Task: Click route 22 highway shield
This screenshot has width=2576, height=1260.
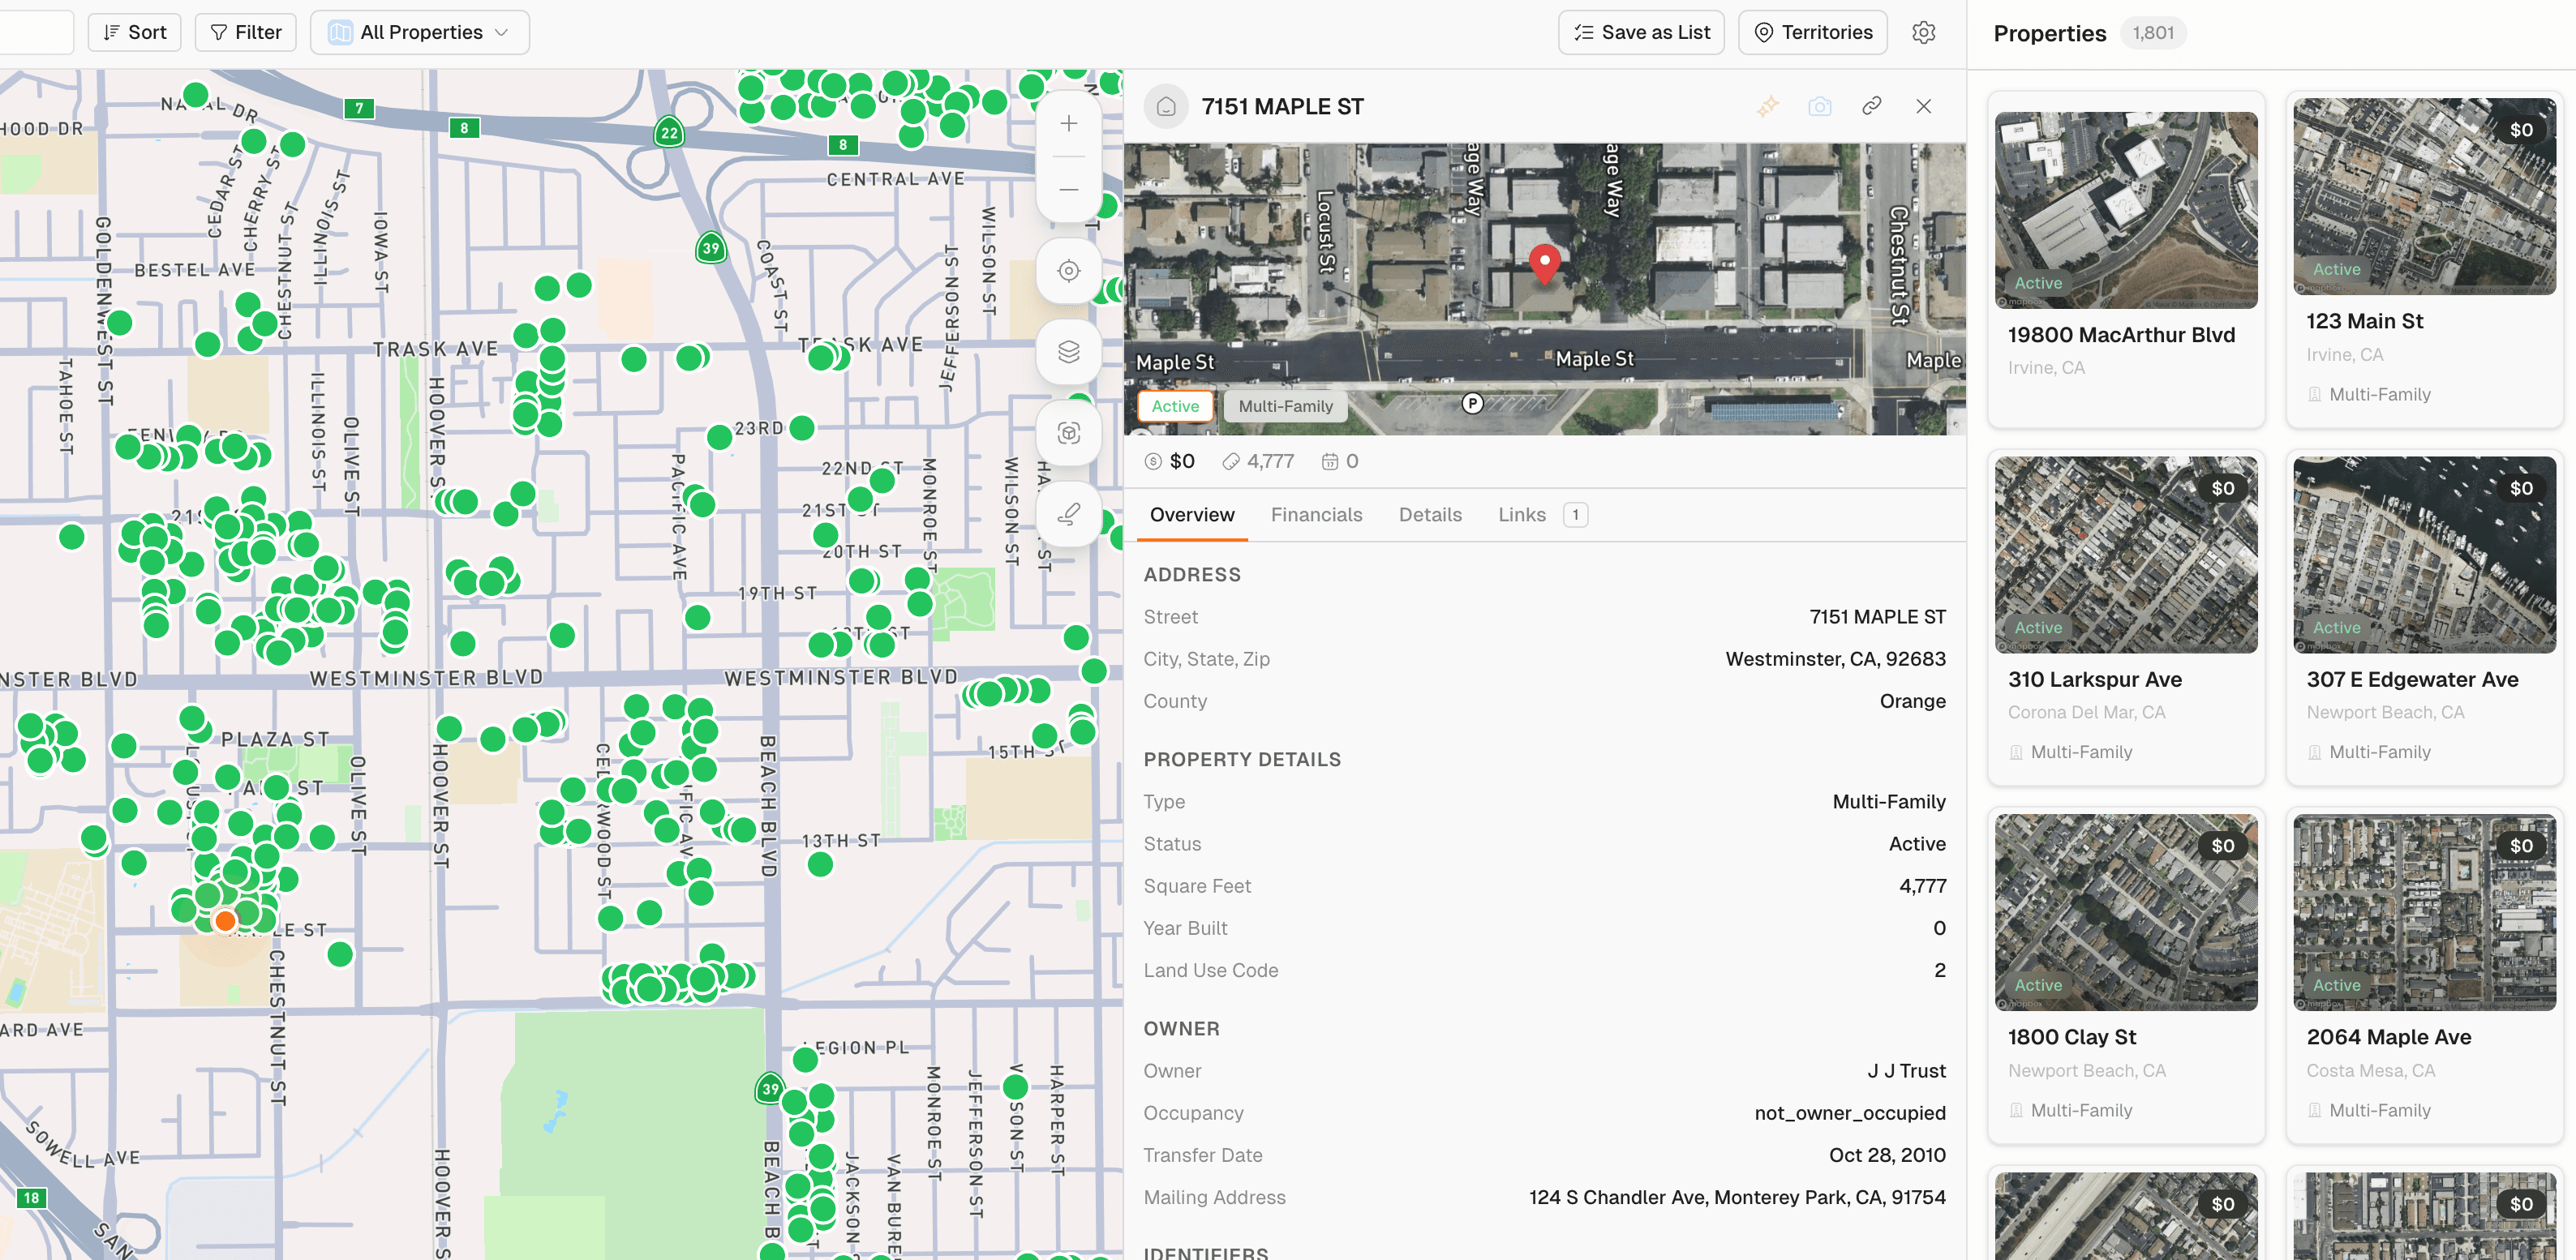Action: [669, 132]
